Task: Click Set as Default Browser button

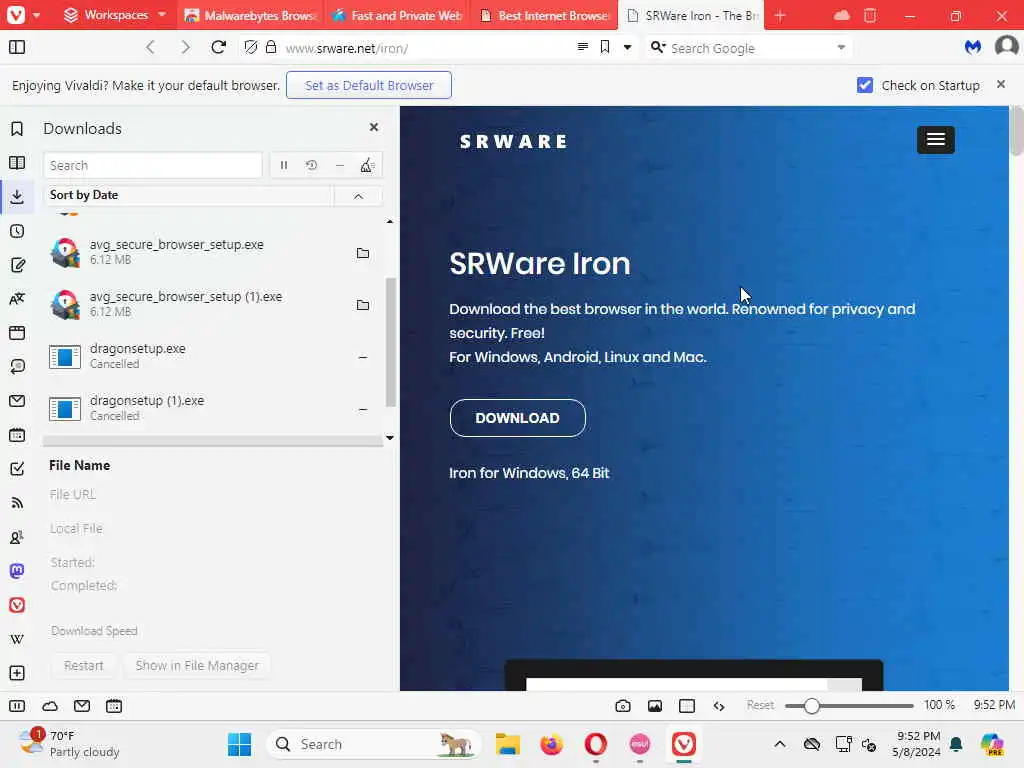Action: point(369,85)
